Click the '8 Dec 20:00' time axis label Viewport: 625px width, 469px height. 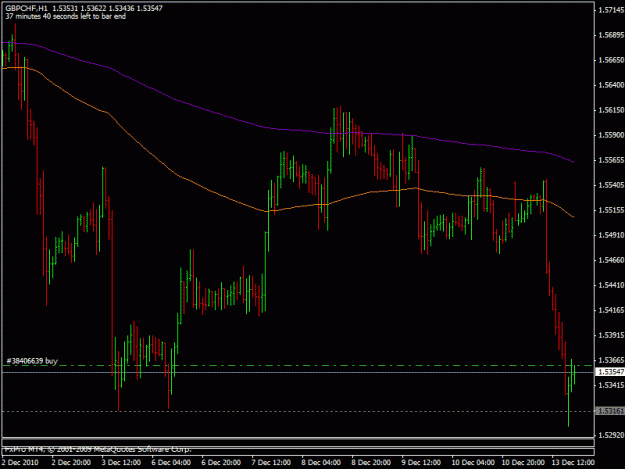click(371, 463)
